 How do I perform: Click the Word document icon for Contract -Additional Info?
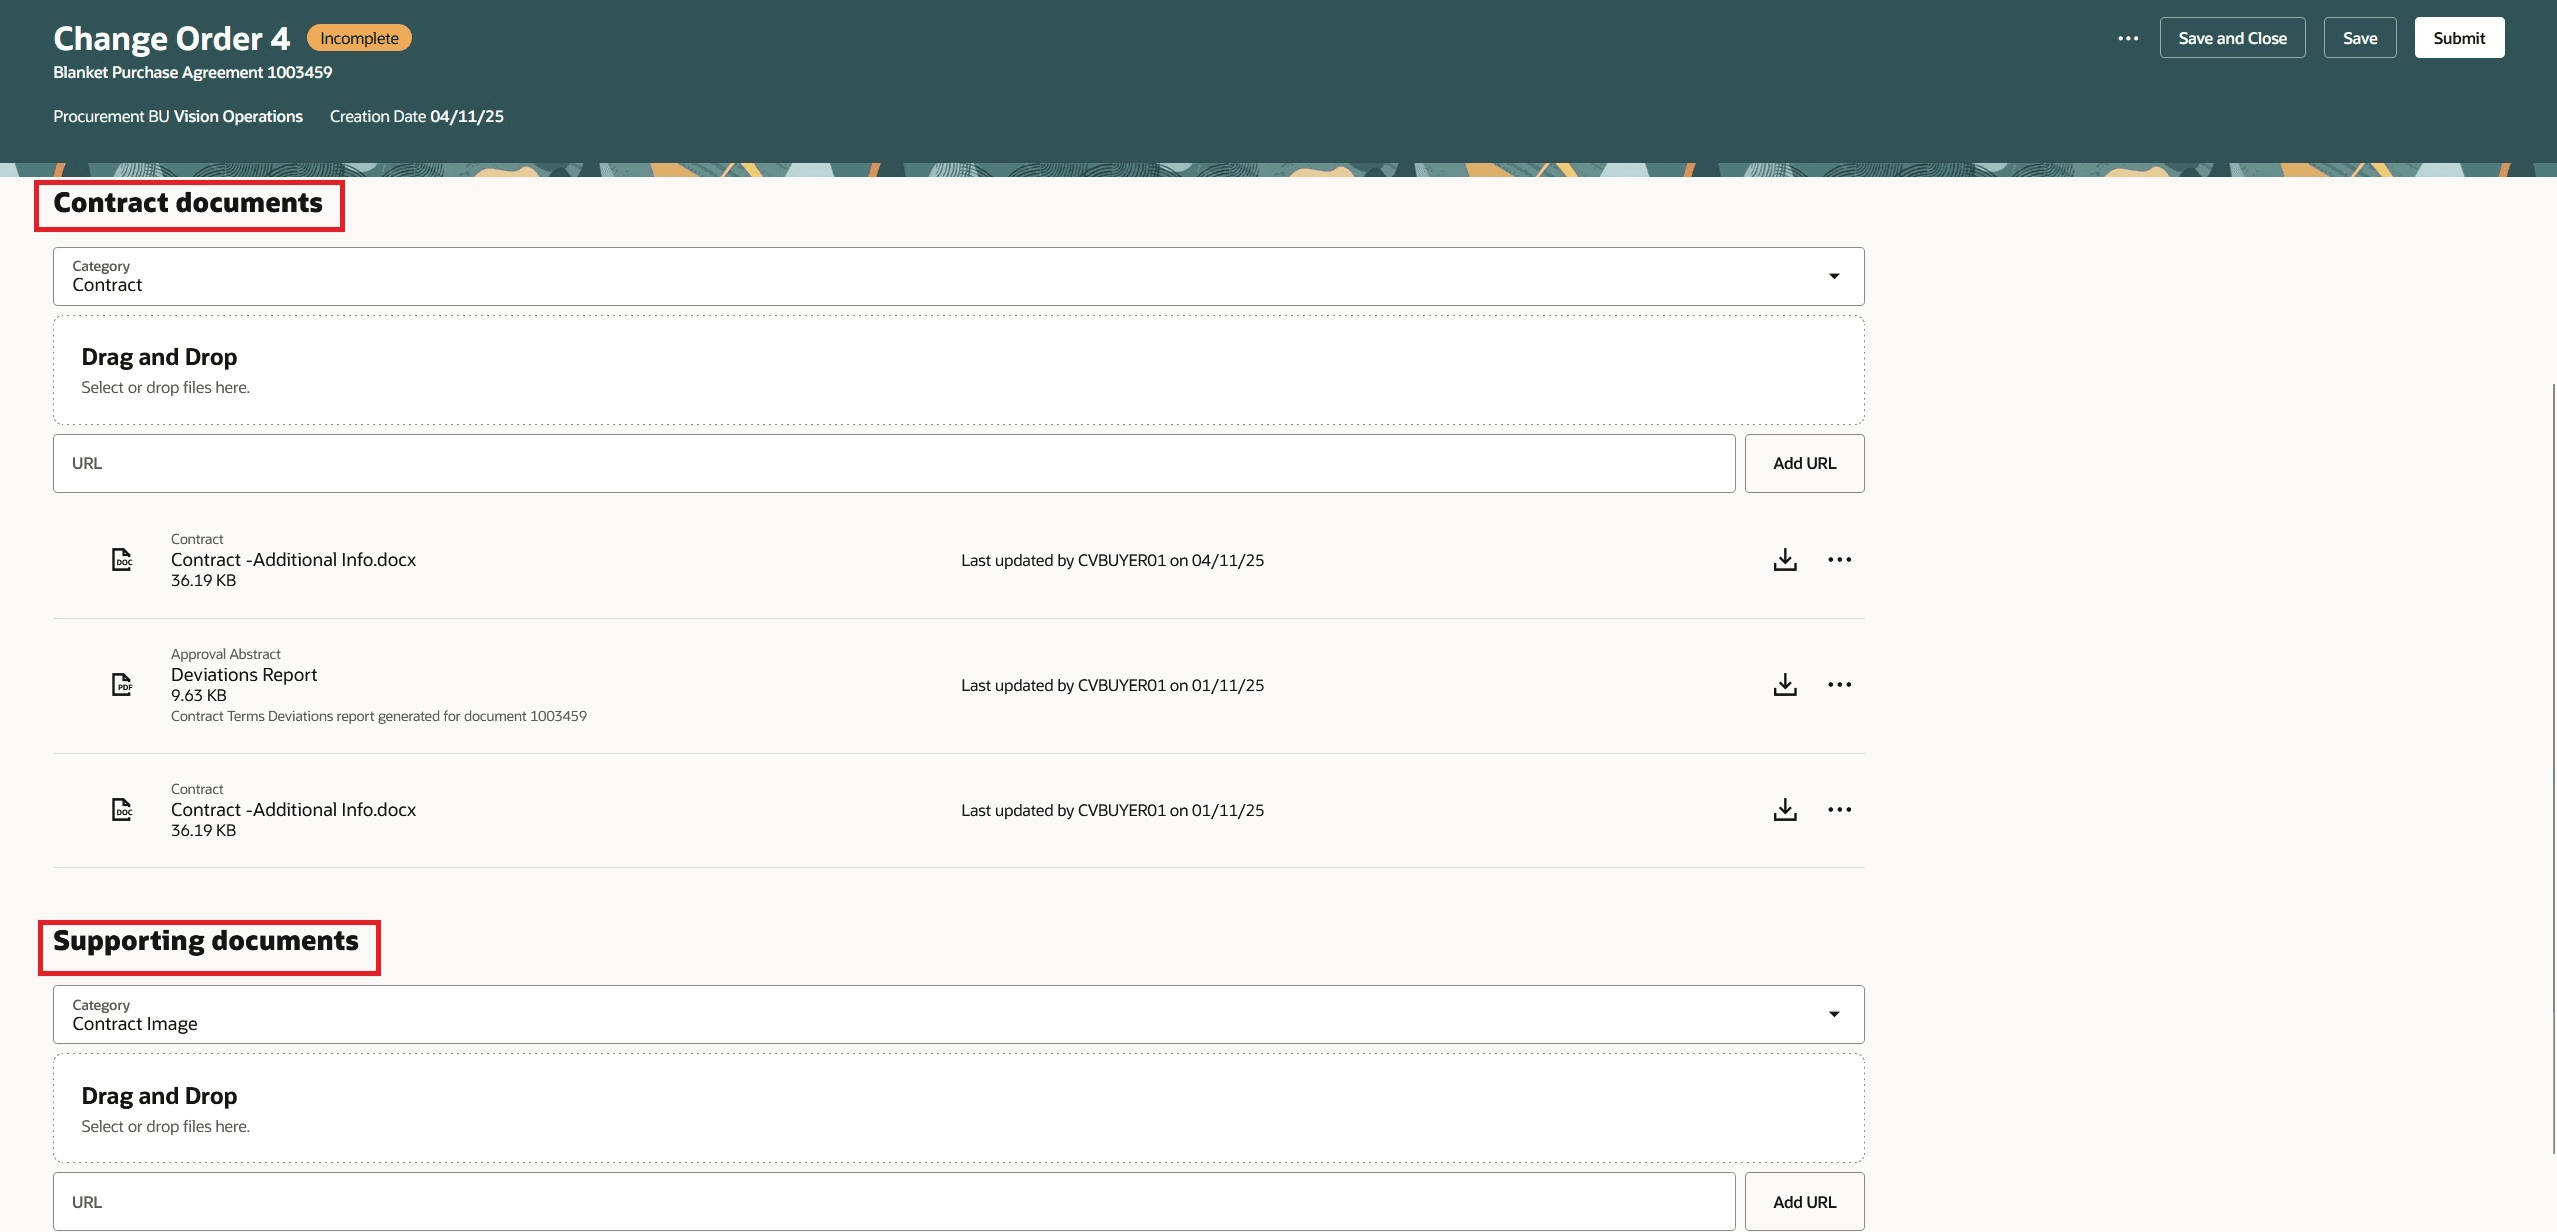tap(121, 559)
